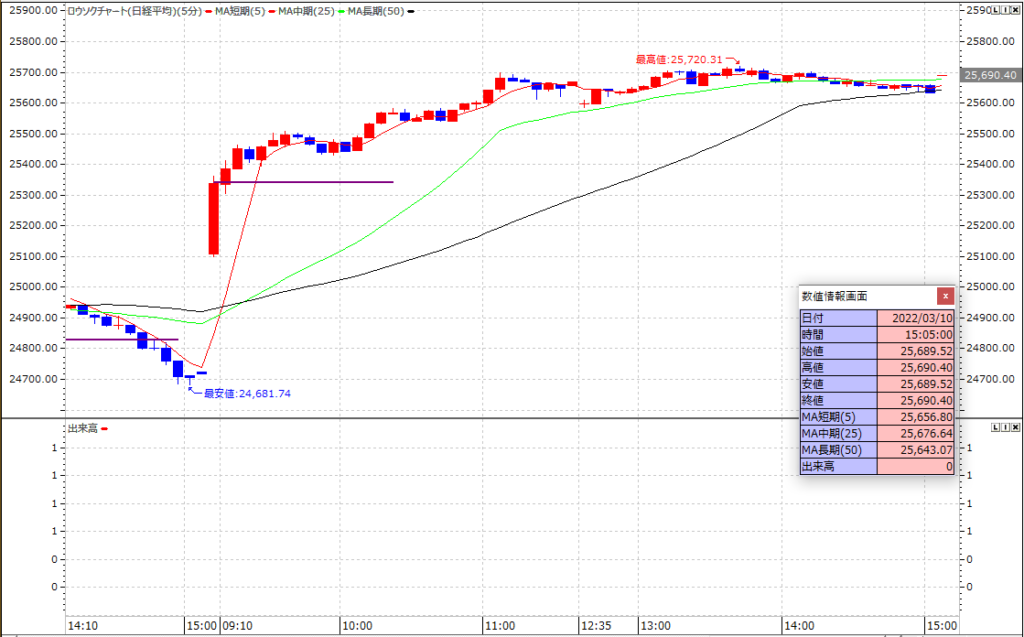Image resolution: width=1024 pixels, height=637 pixels.
Task: Select the value cell in the 始値 row
Action: [x=916, y=351]
